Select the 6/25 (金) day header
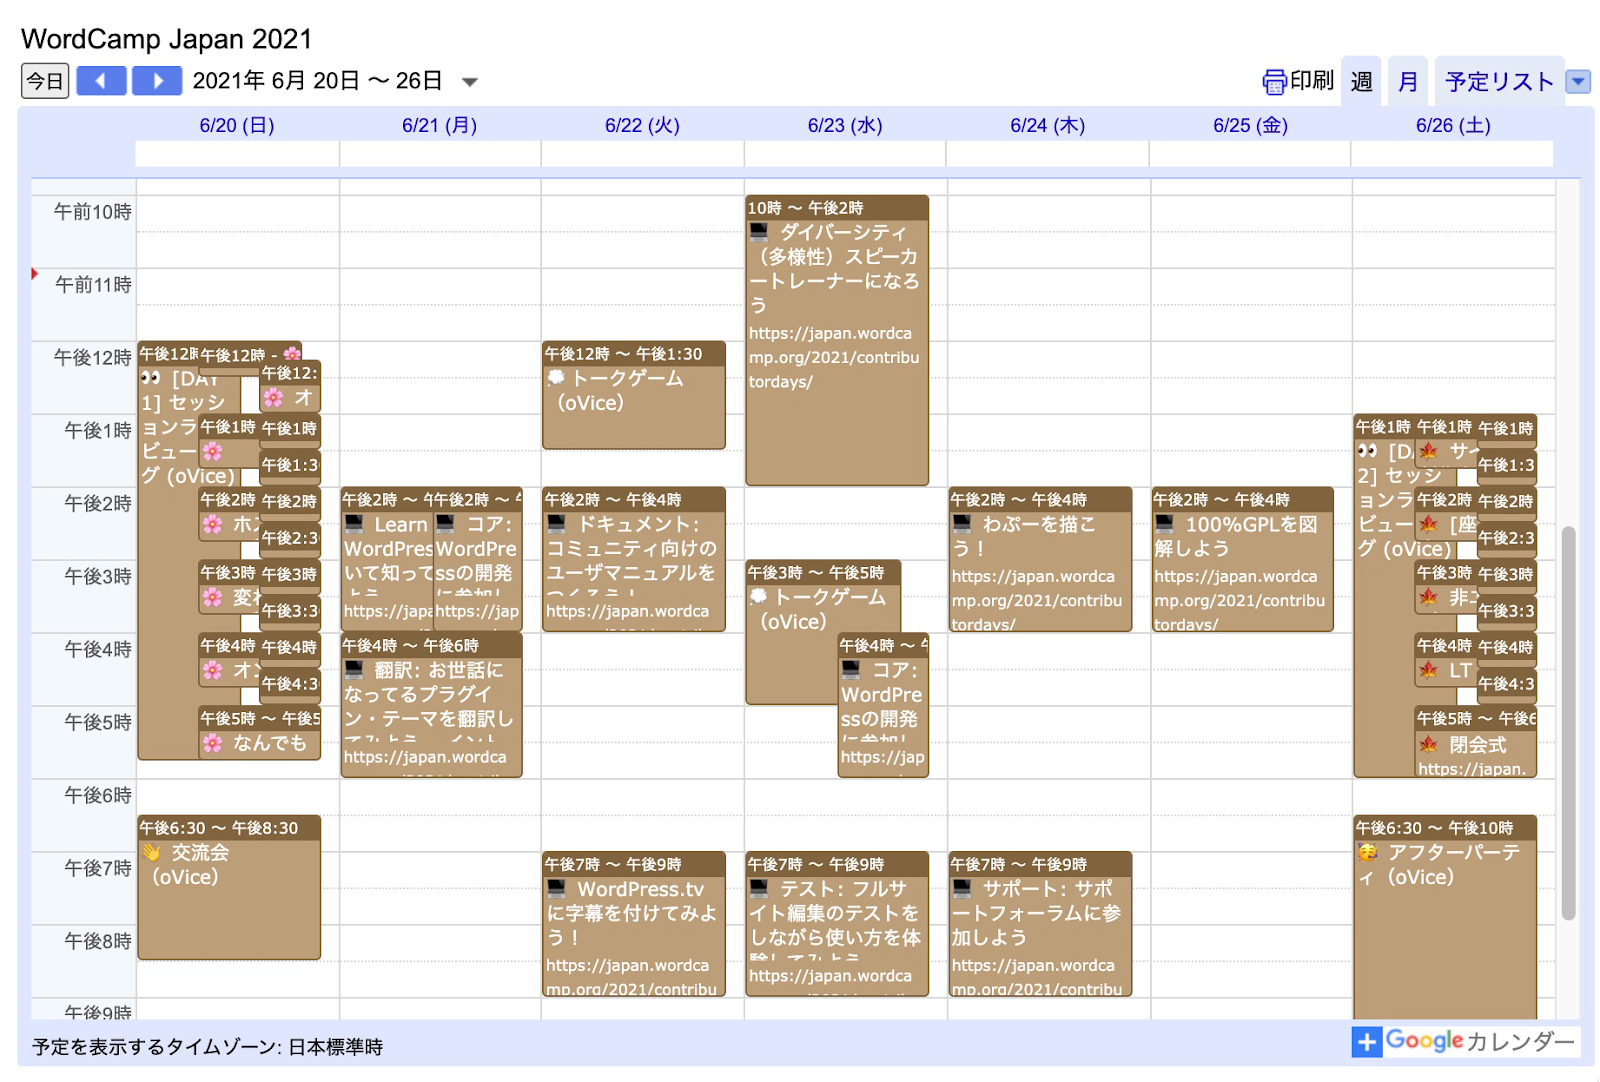The image size is (1600, 1082). [1250, 126]
